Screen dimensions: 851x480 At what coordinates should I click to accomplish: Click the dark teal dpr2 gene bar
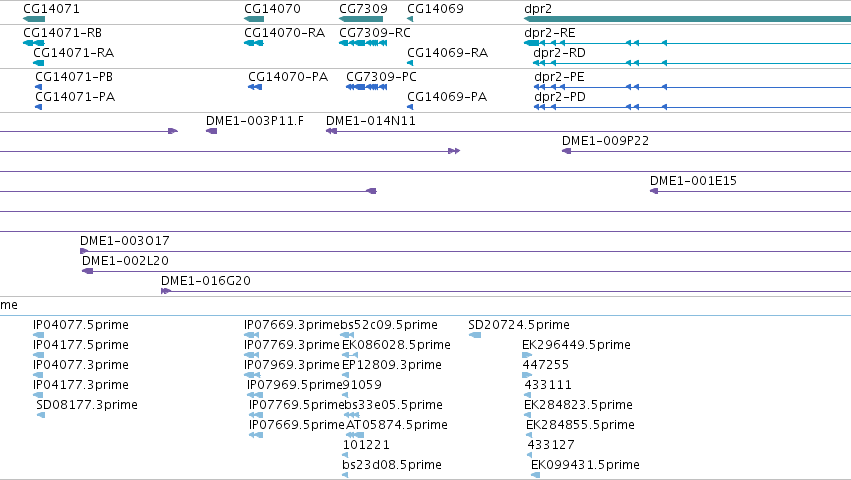(x=688, y=19)
